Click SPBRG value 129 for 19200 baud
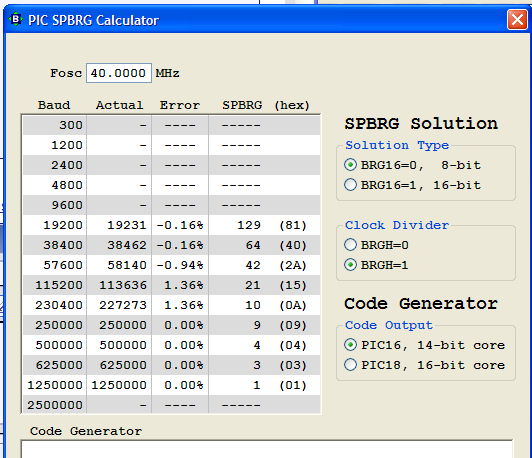 tap(249, 225)
